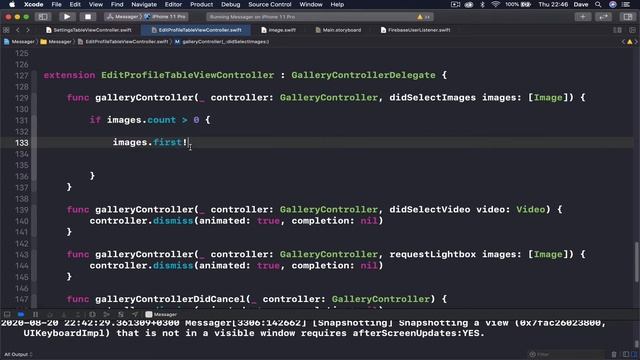Switch to FirebaseUserListener.swift tab
Image resolution: width=640 pixels, height=360 pixels.
(416, 30)
